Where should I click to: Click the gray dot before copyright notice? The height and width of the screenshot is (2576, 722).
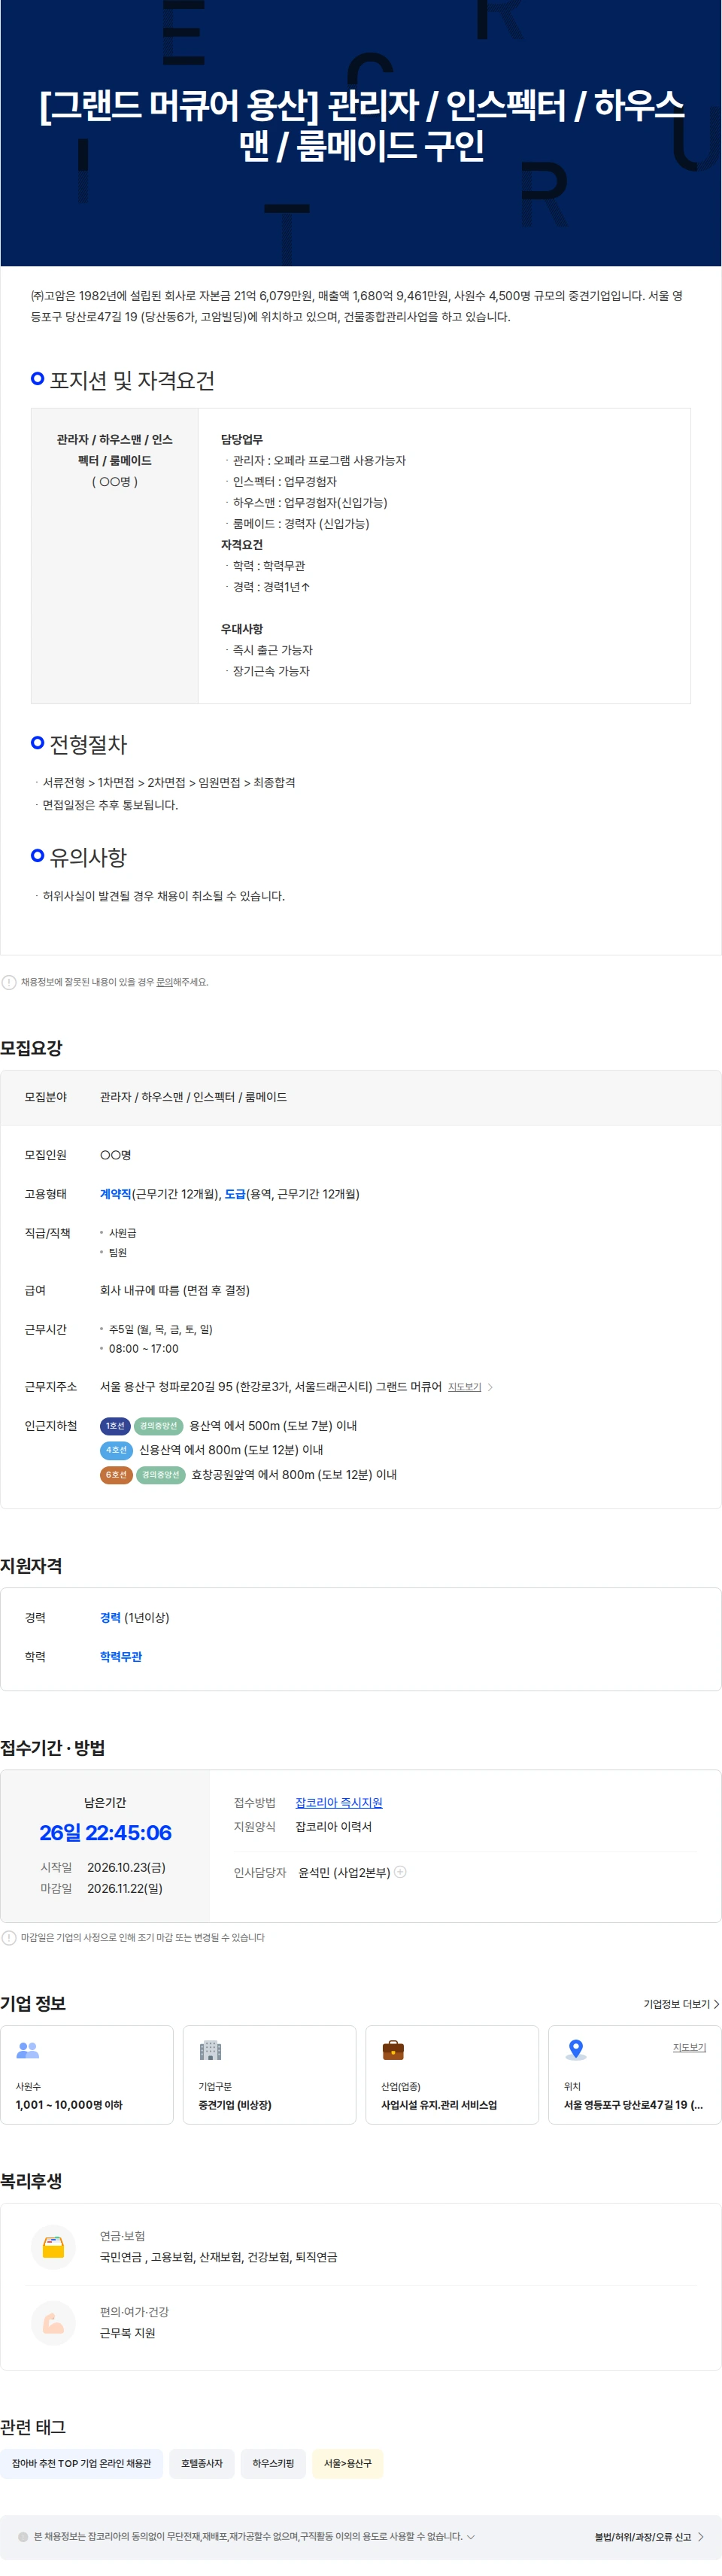(x=23, y=2537)
